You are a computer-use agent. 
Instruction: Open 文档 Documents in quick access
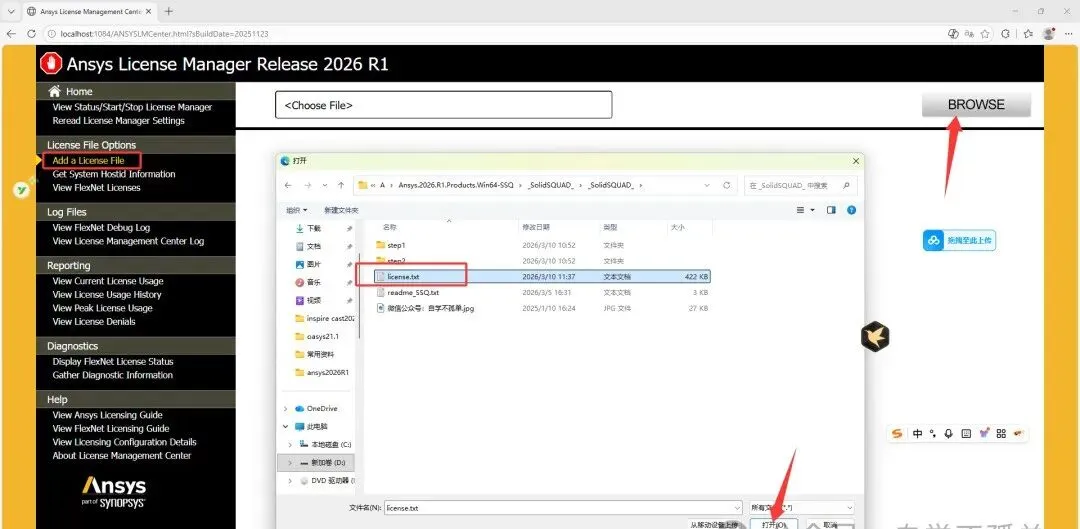coord(314,246)
